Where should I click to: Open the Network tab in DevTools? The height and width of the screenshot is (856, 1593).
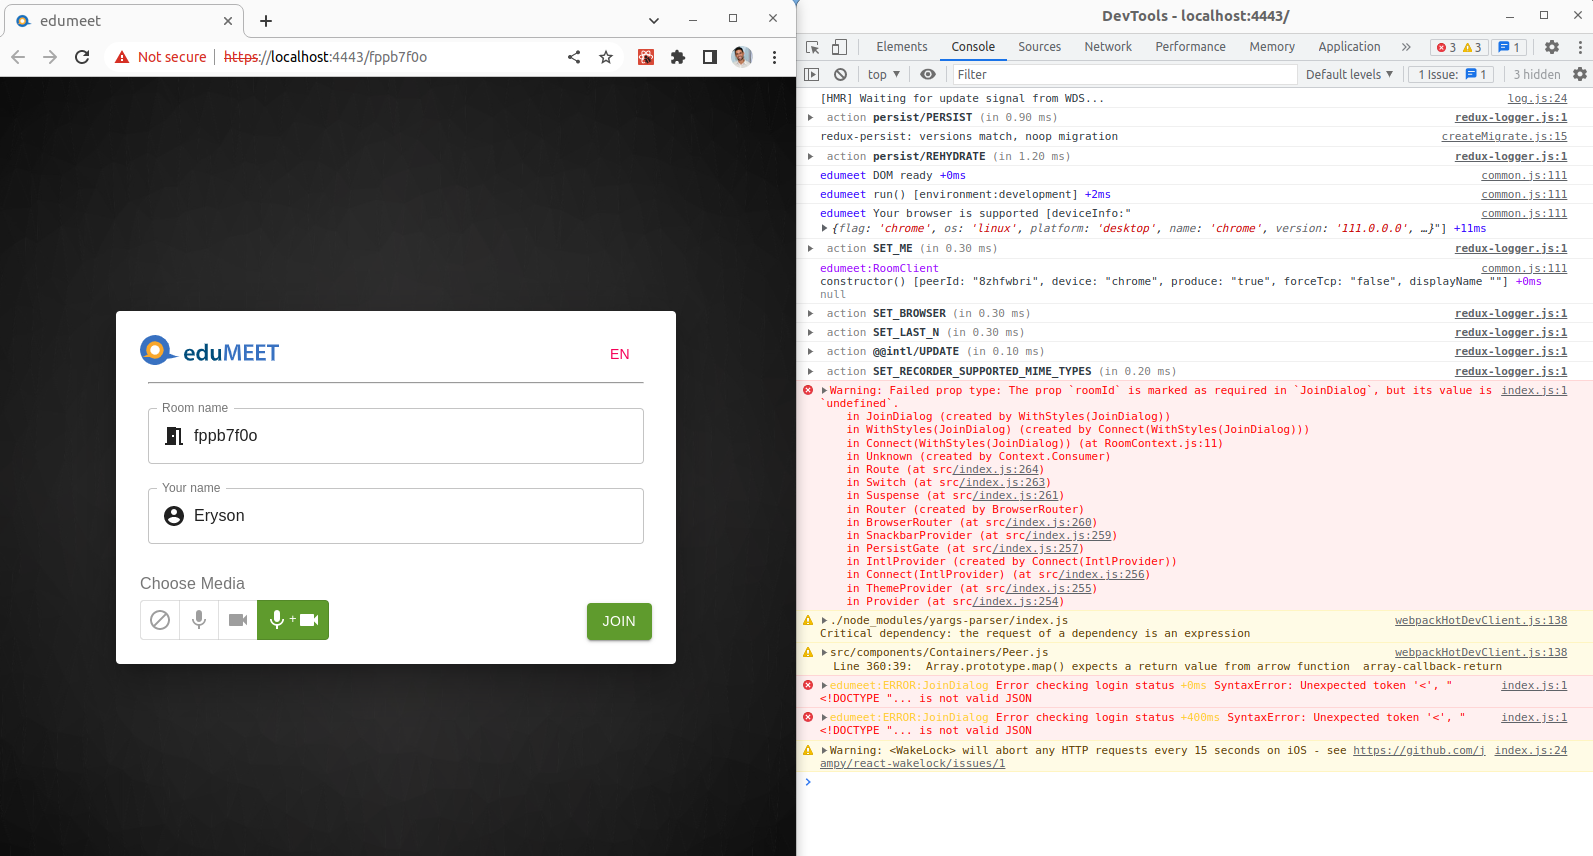[1108, 47]
